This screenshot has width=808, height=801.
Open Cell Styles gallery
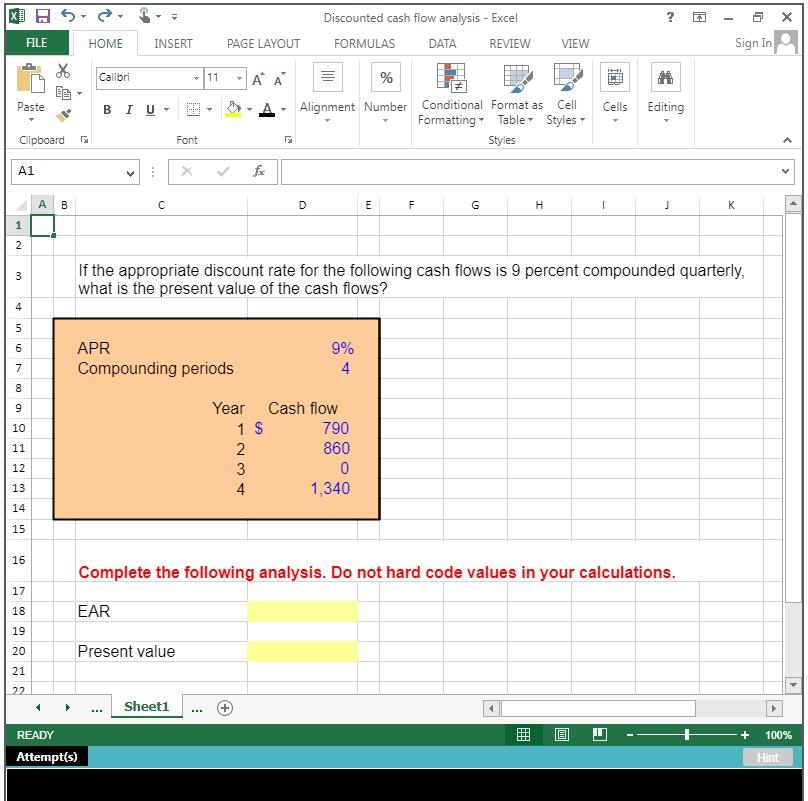point(567,94)
